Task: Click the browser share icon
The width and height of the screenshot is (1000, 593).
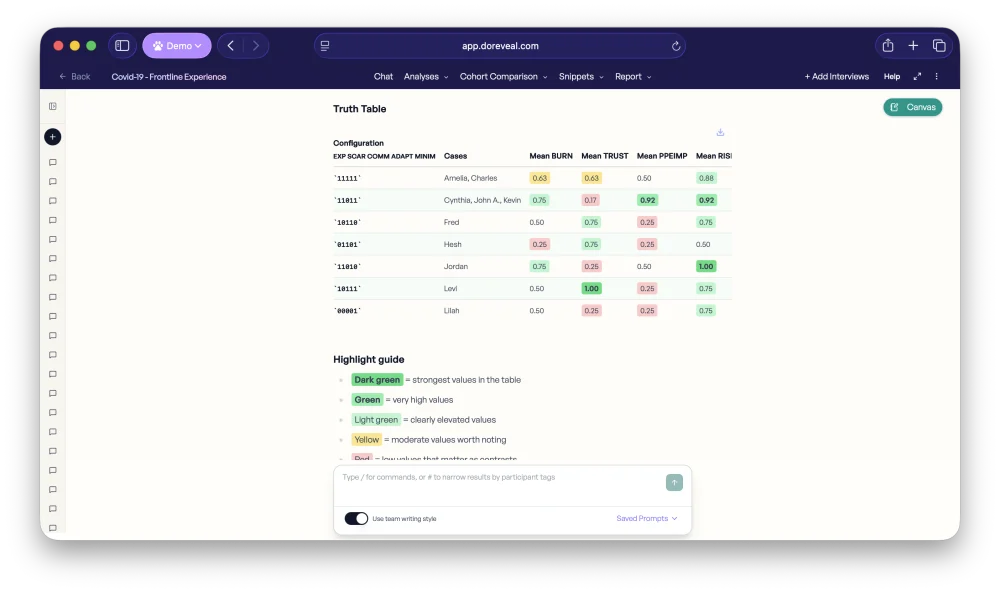Action: click(888, 45)
